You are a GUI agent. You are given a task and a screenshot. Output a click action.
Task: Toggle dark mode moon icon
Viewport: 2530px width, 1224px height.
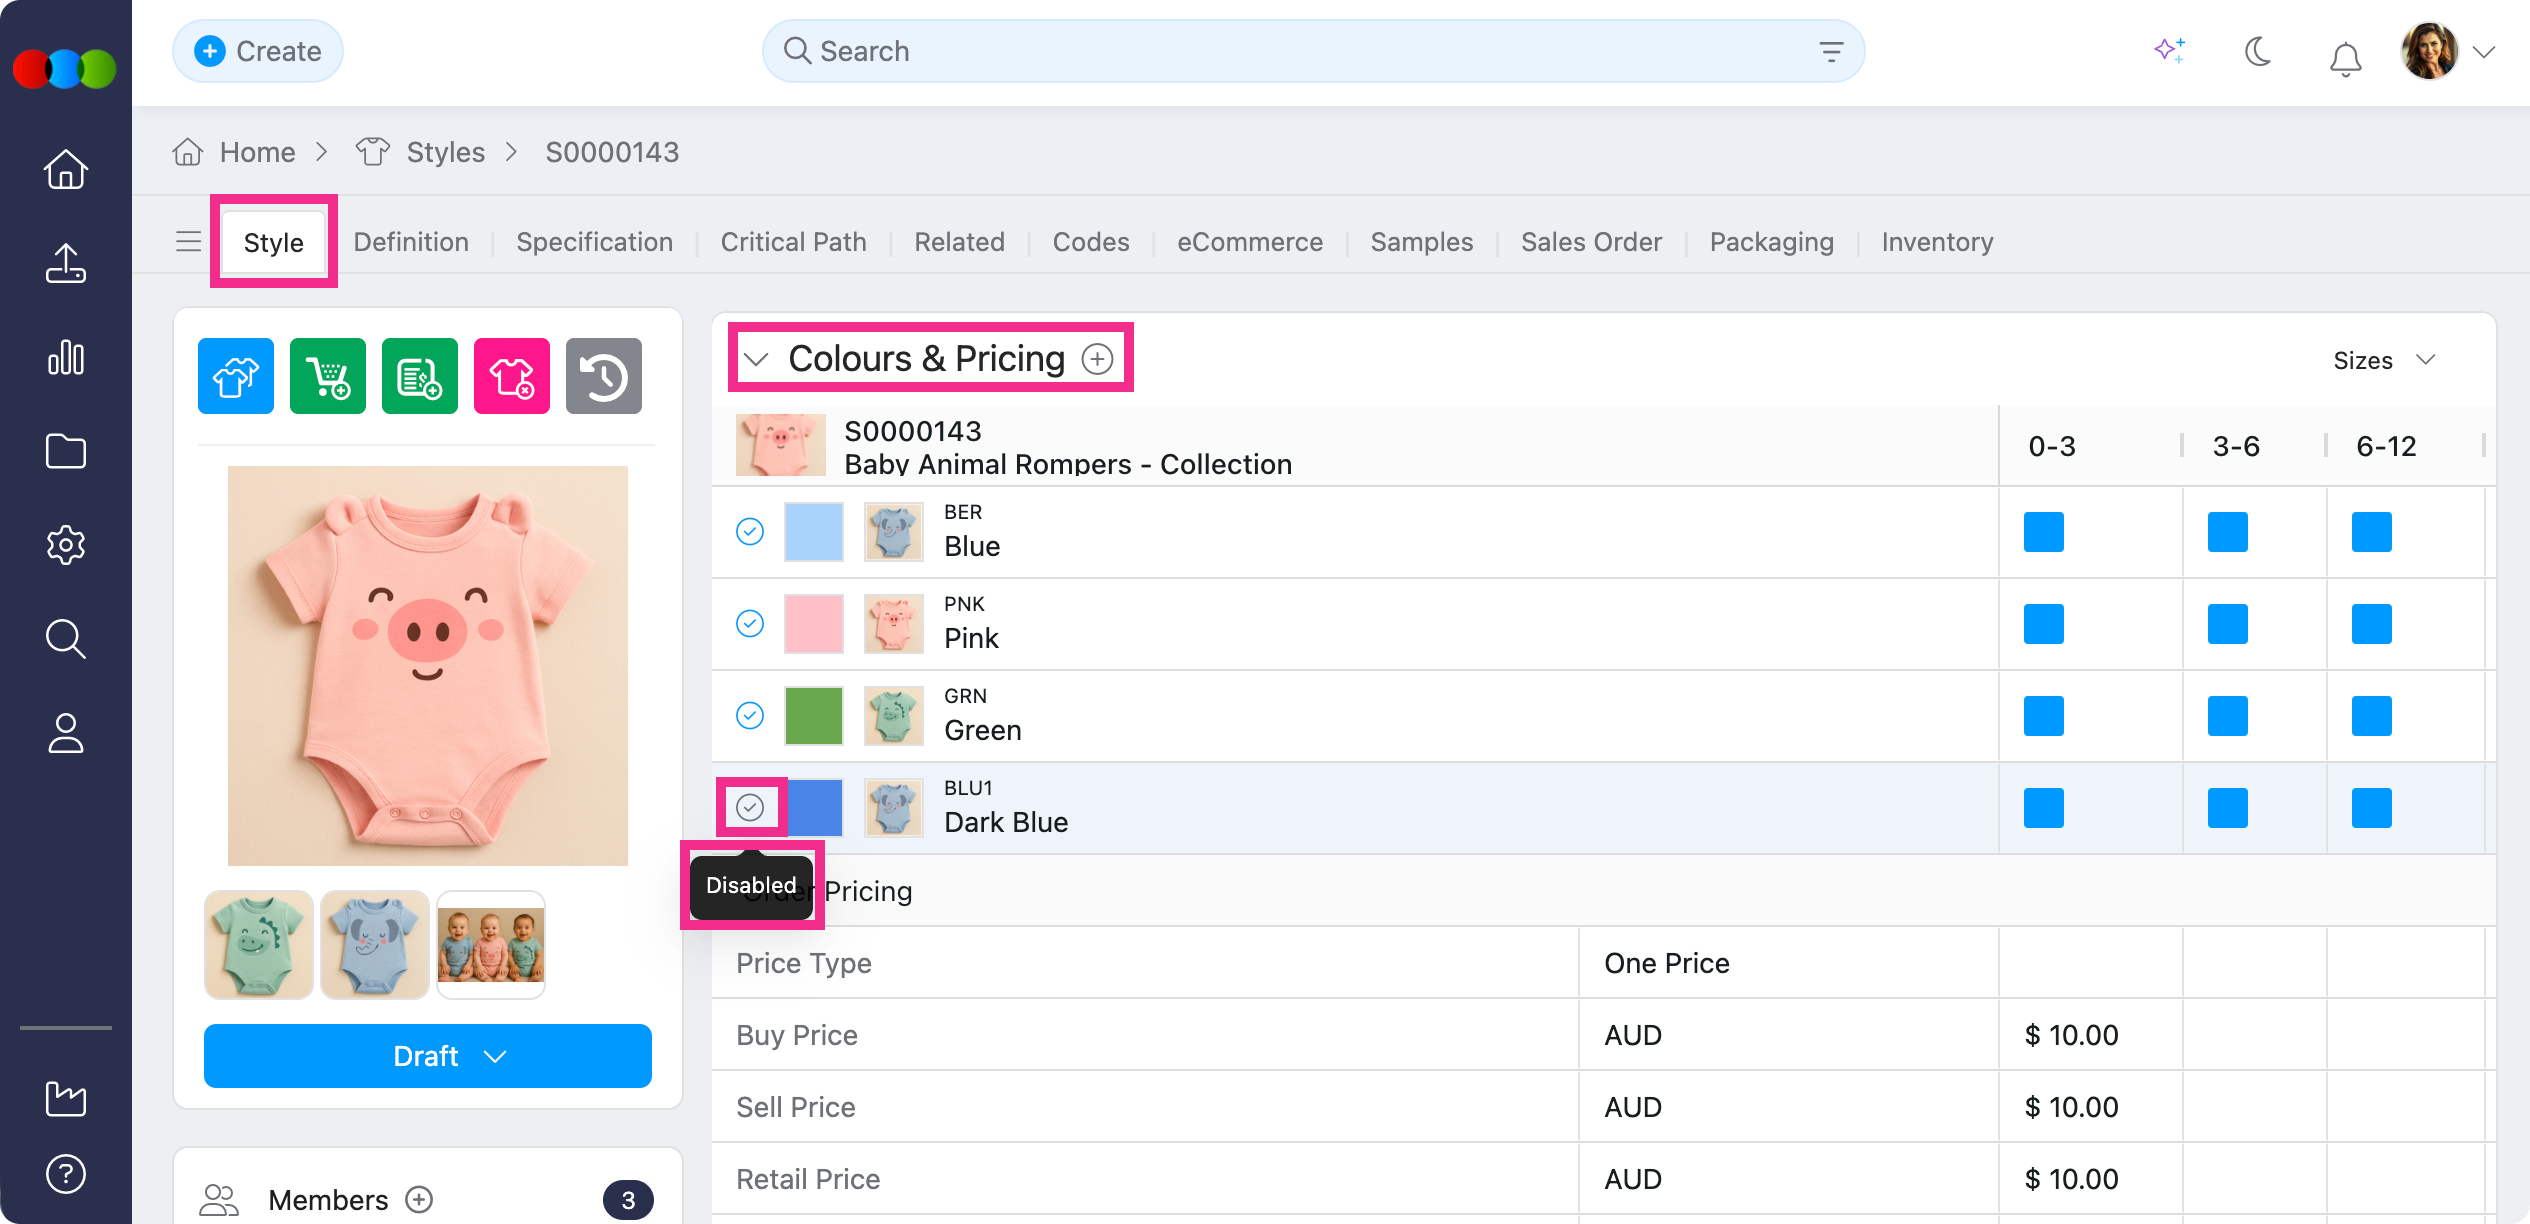tap(2258, 51)
